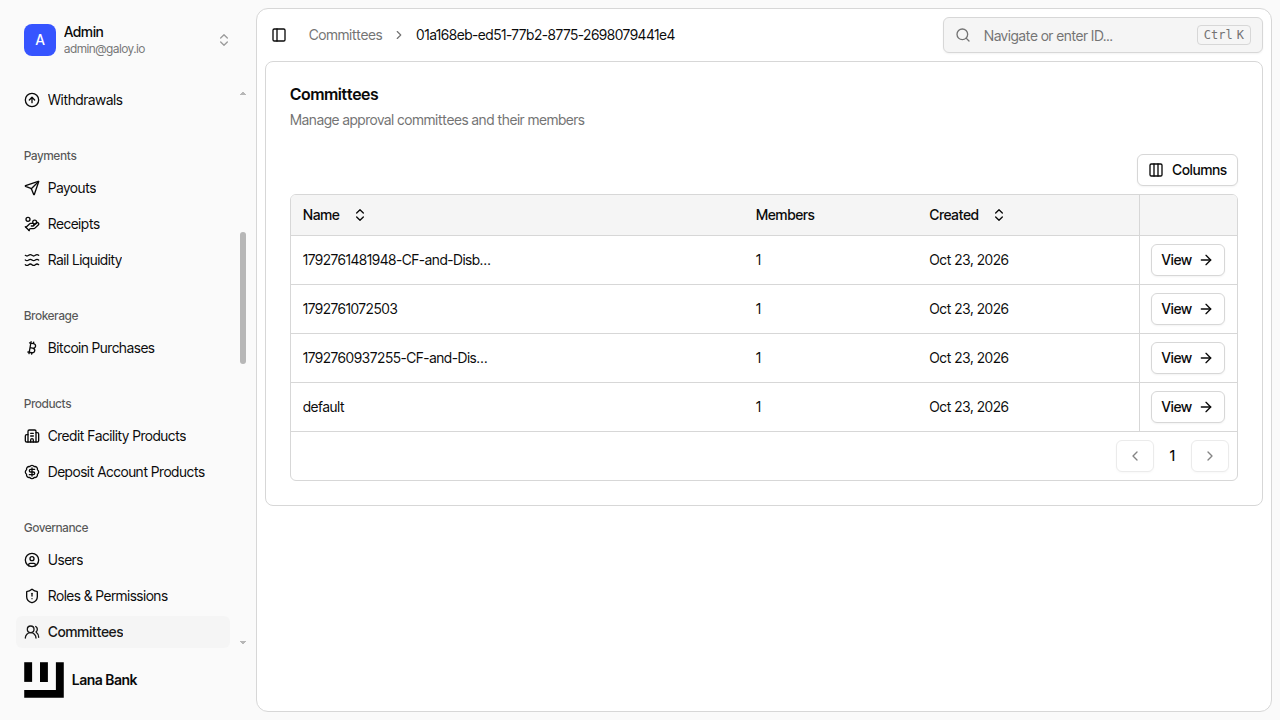This screenshot has height=720, width=1280.
Task: Click the Committees people icon
Action: 32,632
